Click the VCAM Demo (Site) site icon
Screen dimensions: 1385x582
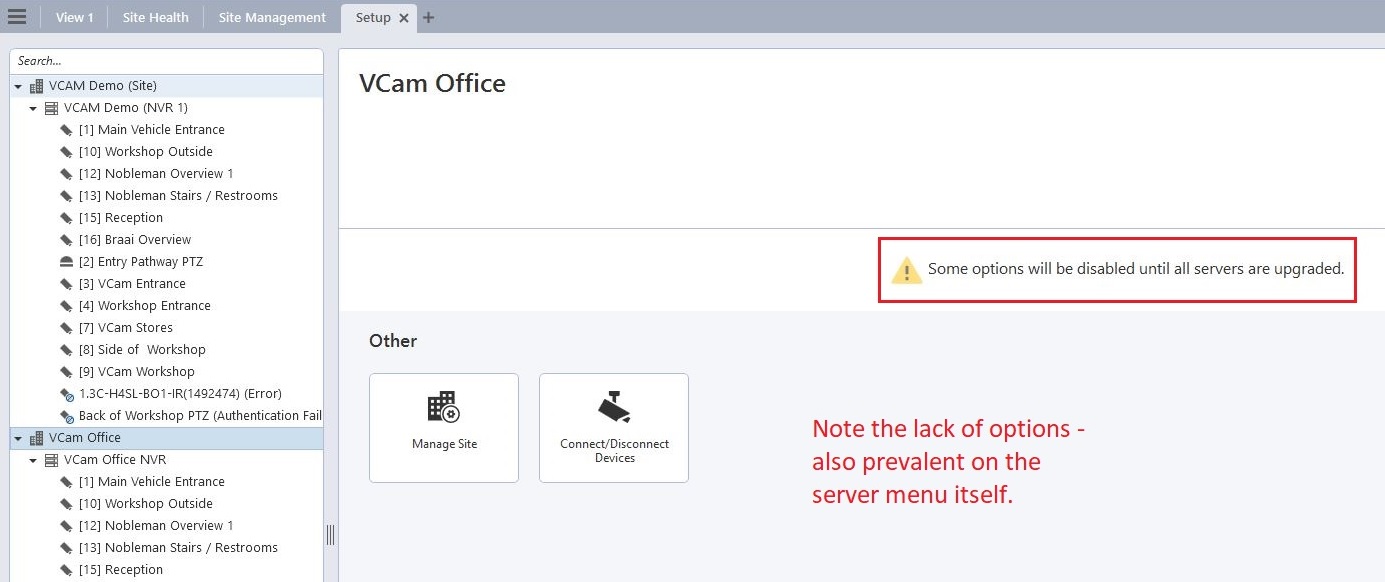pyautogui.click(x=37, y=86)
